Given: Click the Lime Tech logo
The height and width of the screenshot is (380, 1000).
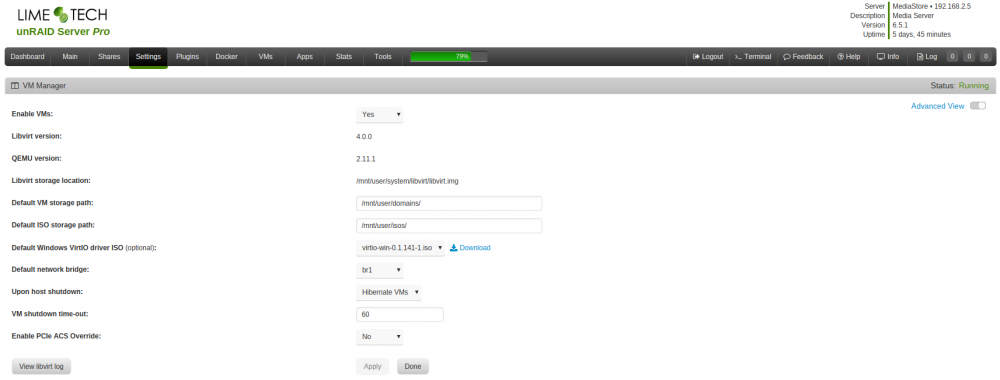Looking at the screenshot, I should 62,15.
